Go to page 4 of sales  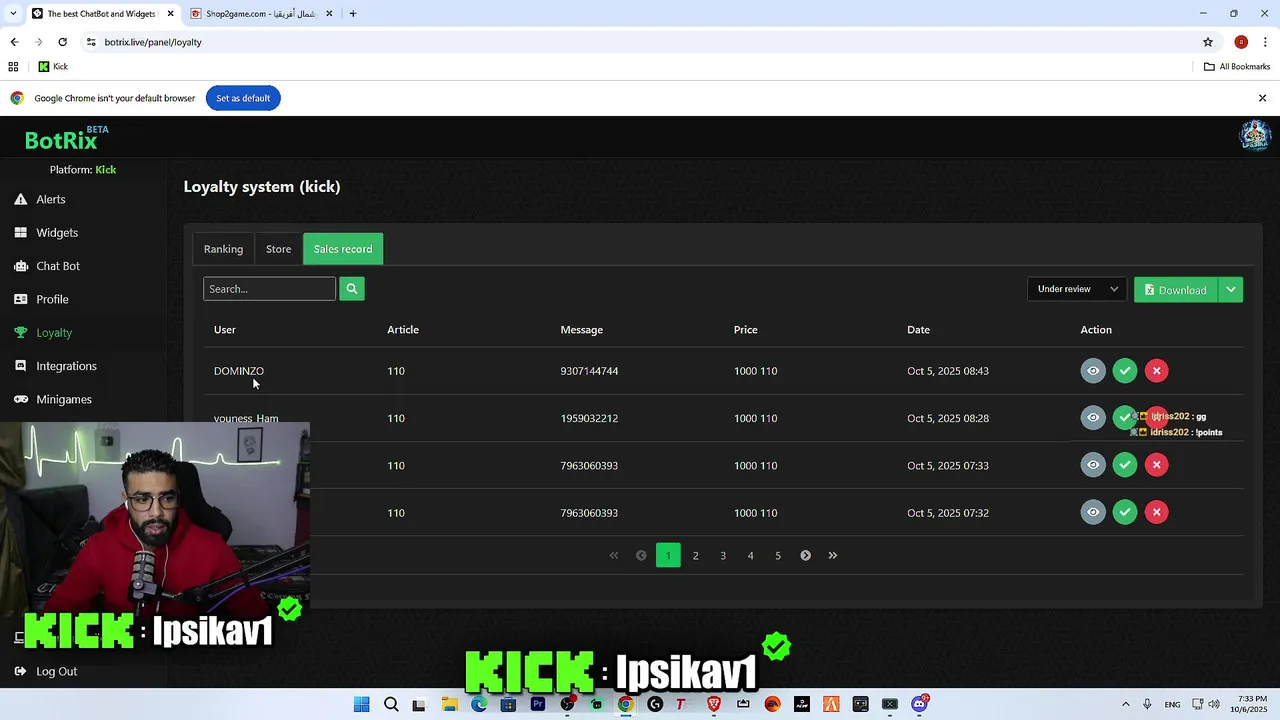click(750, 555)
